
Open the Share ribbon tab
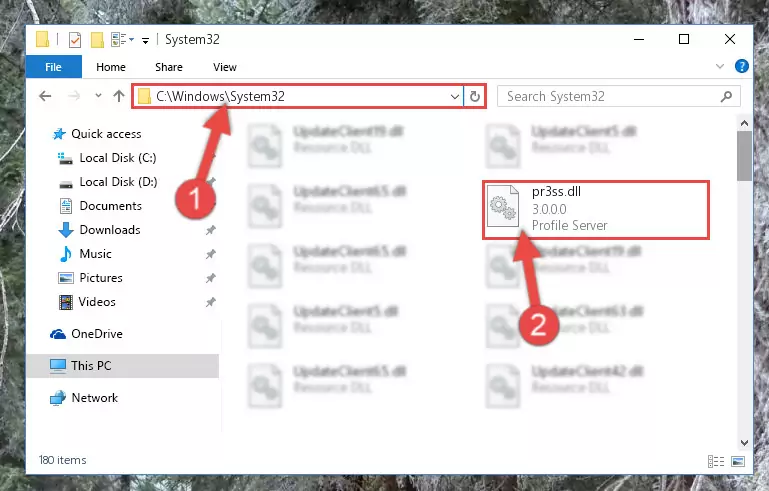tap(169, 67)
